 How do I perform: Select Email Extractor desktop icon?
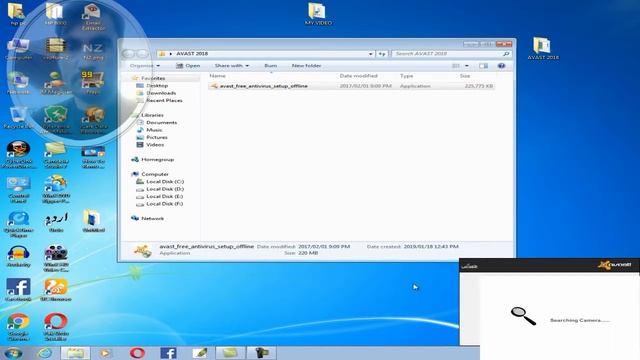pyautogui.click(x=93, y=16)
